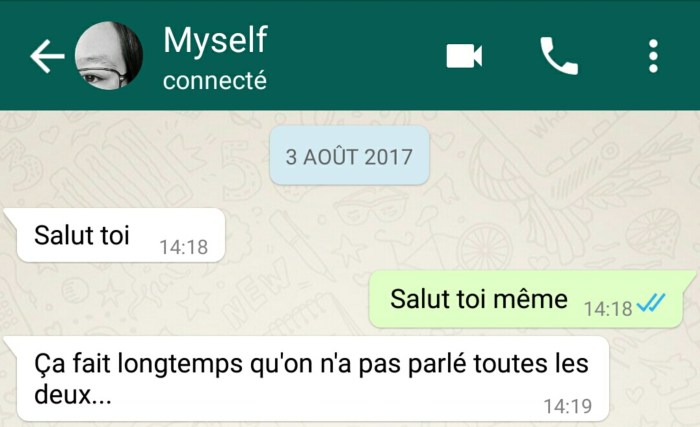Start a video call with Myself
Image resolution: width=700 pixels, height=427 pixels.
click(x=464, y=56)
